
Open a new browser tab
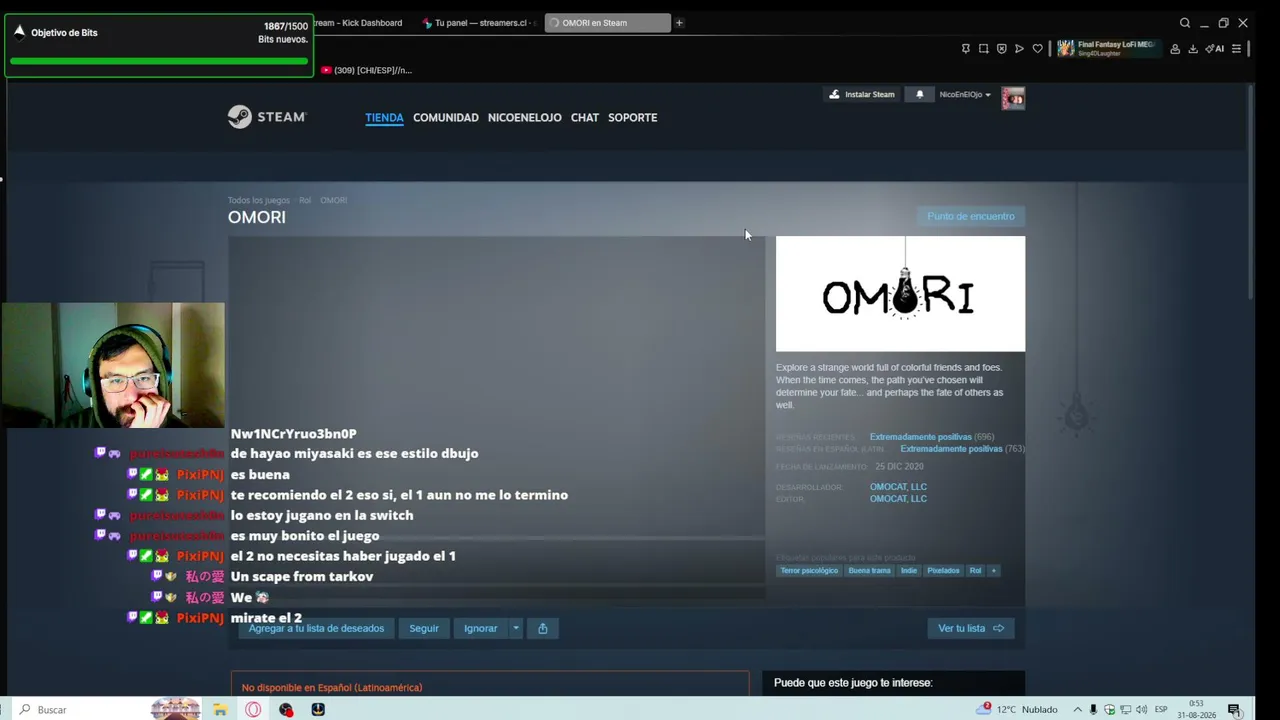679,23
